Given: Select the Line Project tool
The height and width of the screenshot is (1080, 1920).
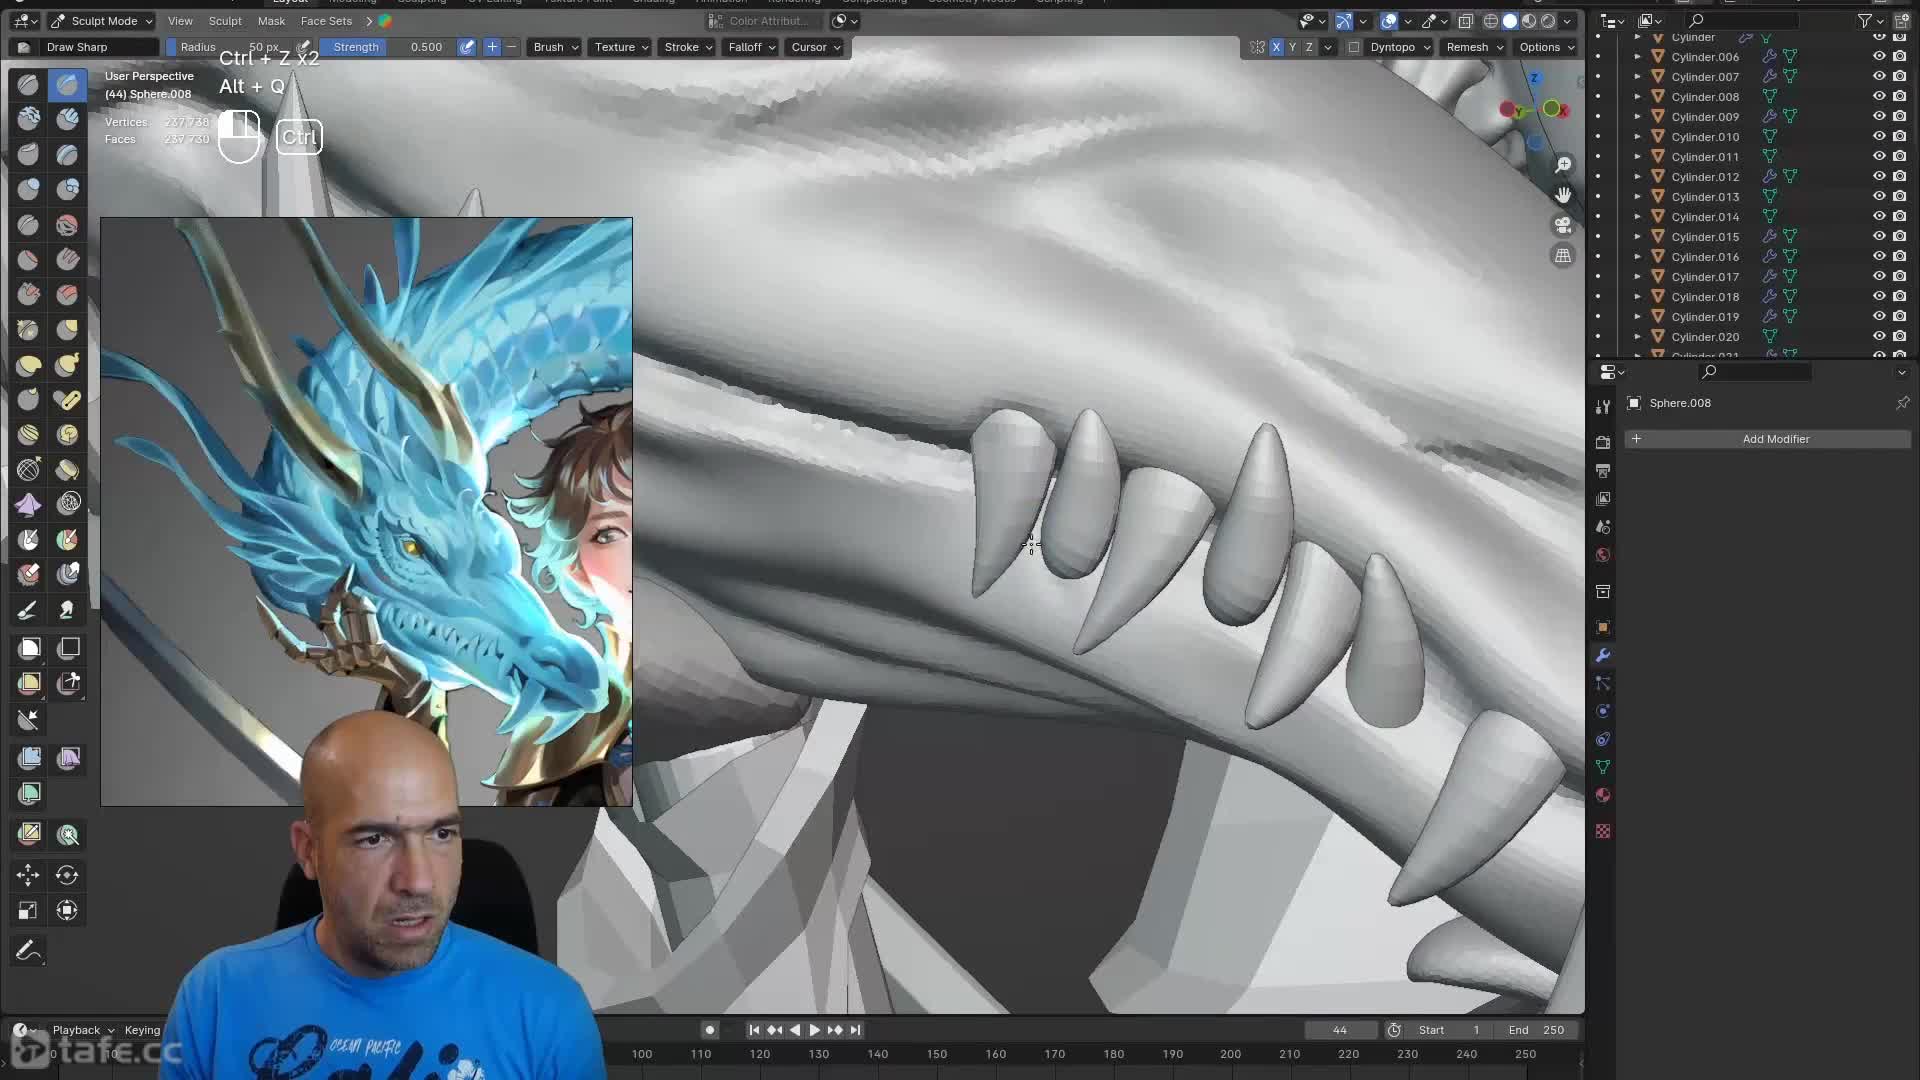Looking at the screenshot, I should pos(28,718).
